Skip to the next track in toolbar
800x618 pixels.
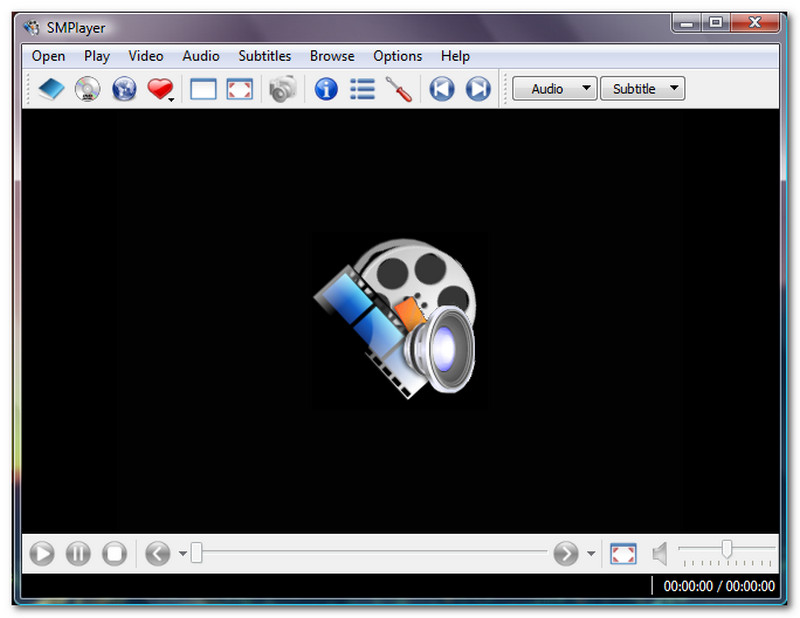(479, 89)
